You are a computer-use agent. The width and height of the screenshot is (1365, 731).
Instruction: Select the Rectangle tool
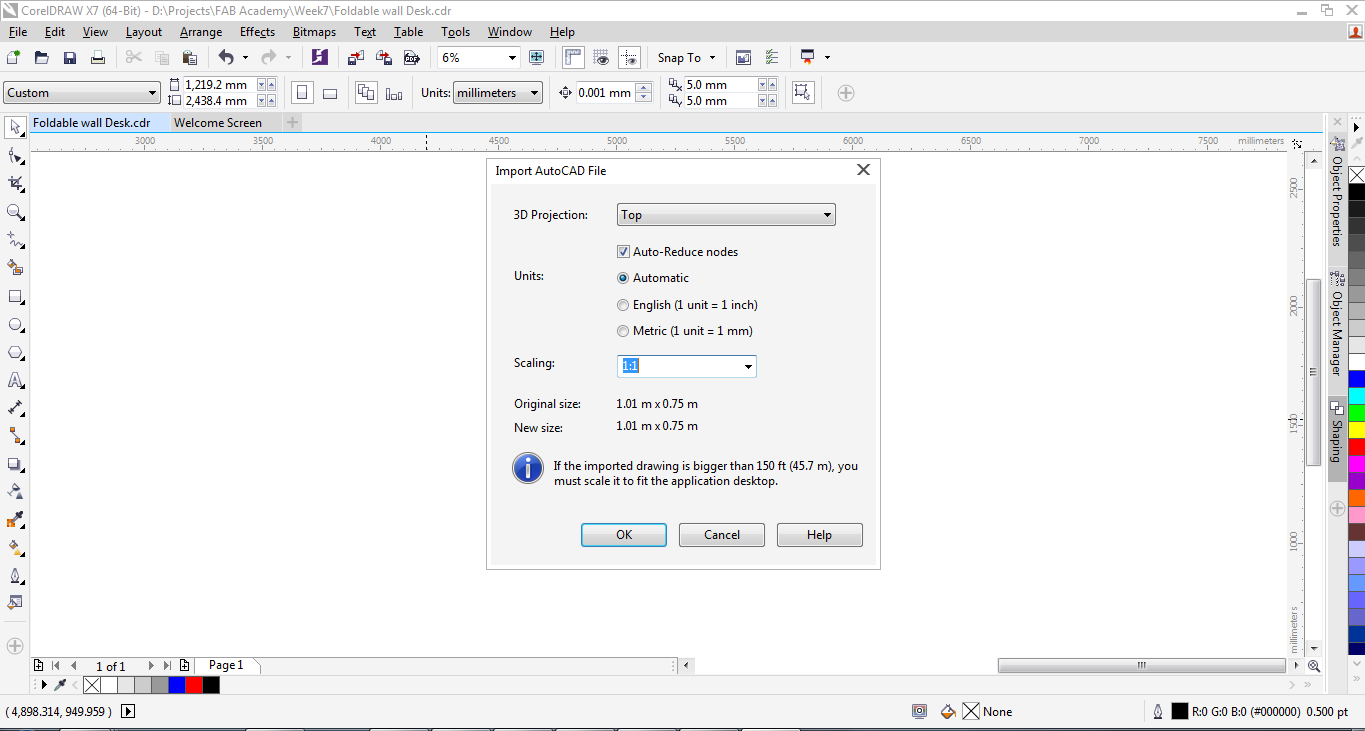pos(15,297)
